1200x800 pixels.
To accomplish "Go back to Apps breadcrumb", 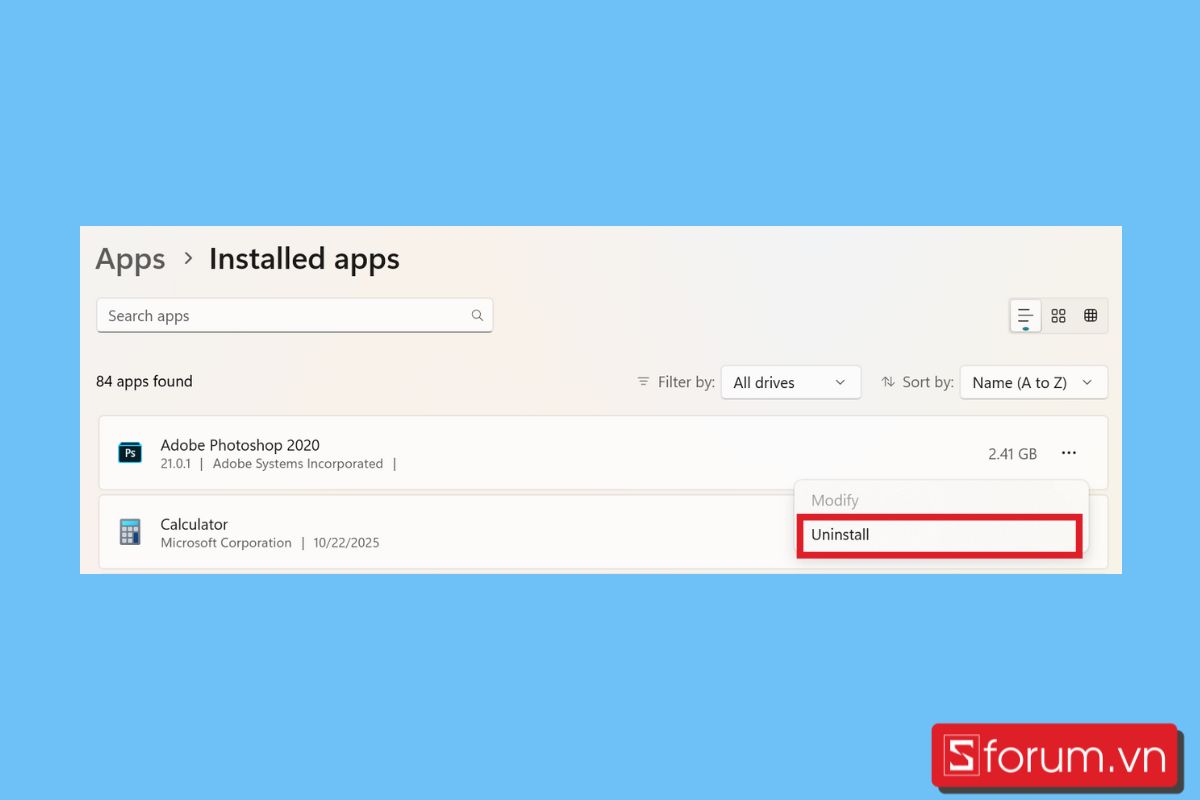I will point(130,259).
